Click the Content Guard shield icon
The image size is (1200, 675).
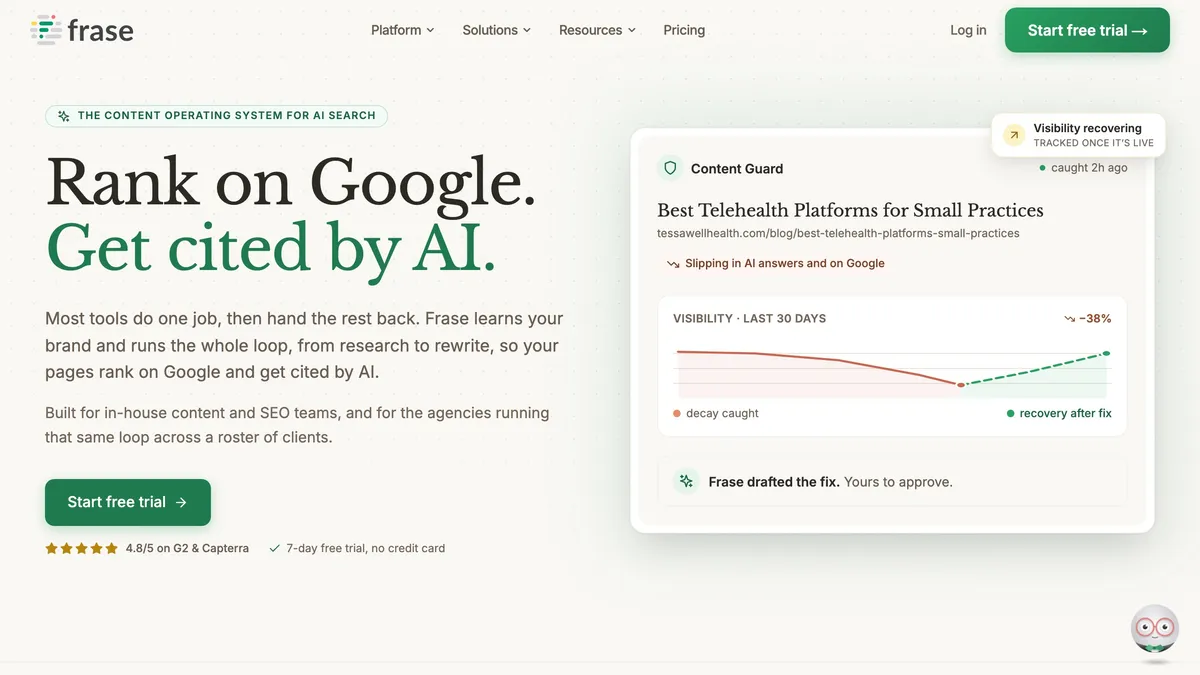[x=670, y=168]
